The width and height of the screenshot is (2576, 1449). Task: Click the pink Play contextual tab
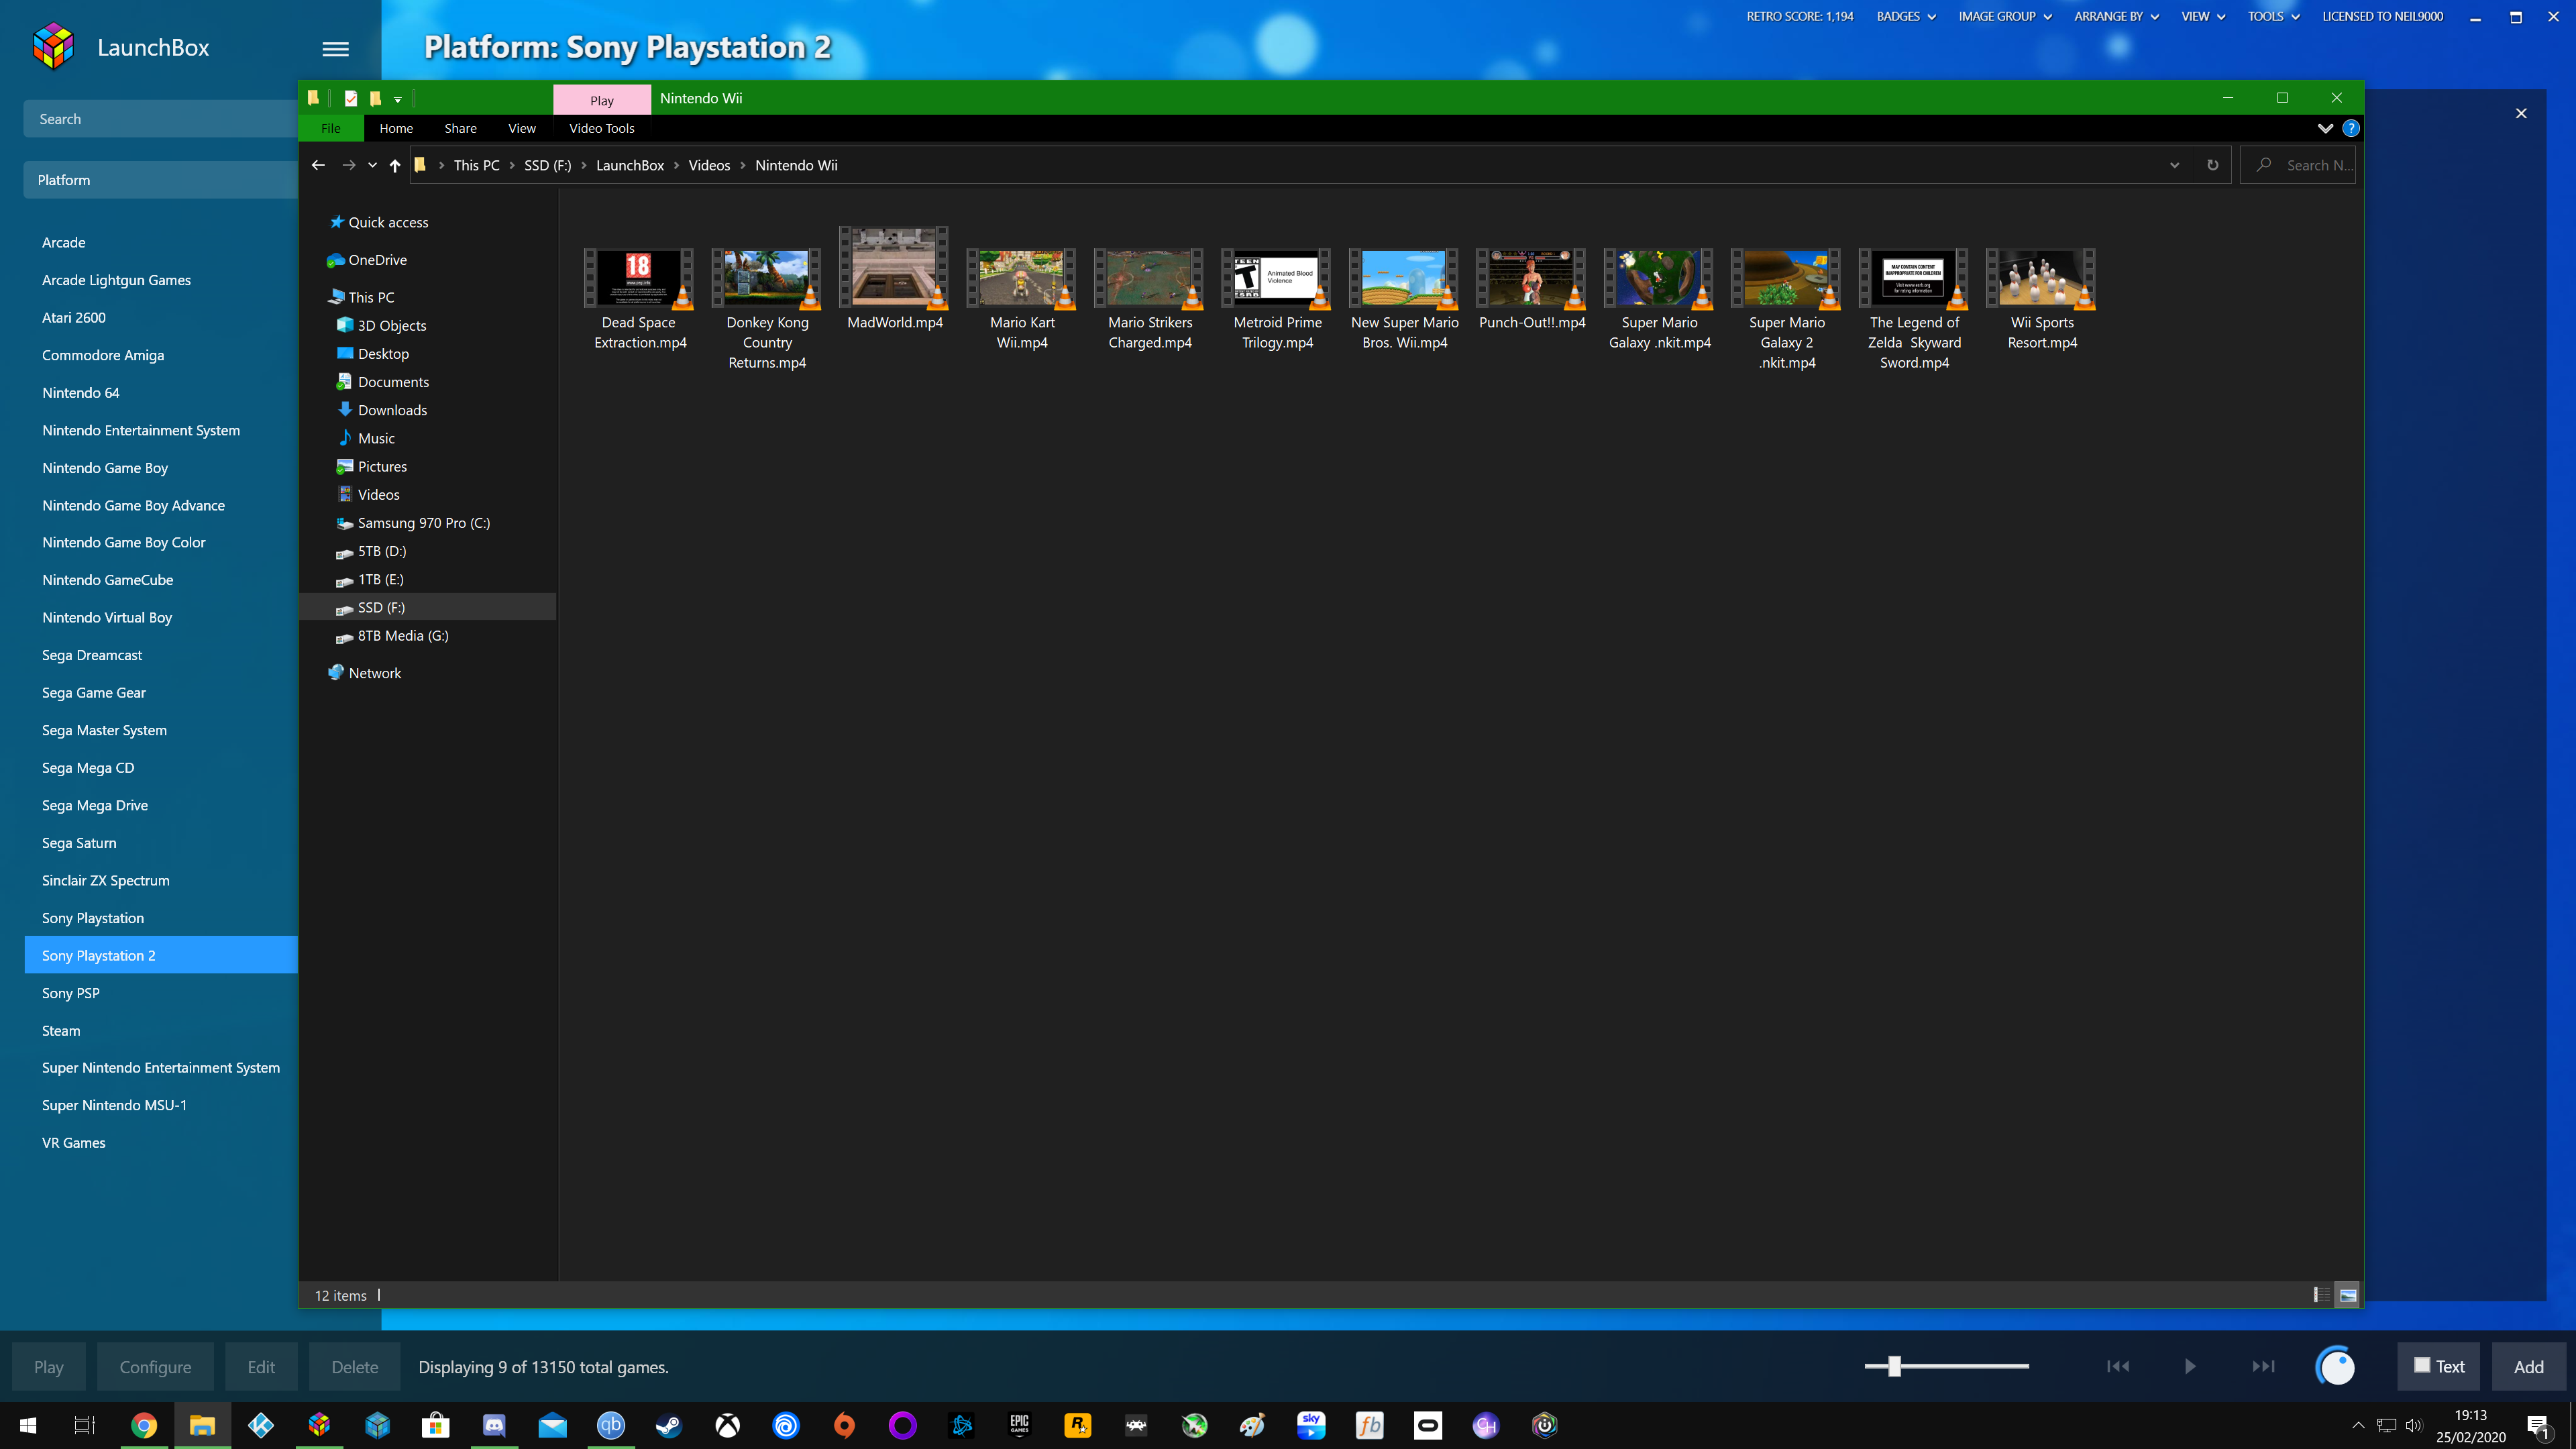[602, 100]
